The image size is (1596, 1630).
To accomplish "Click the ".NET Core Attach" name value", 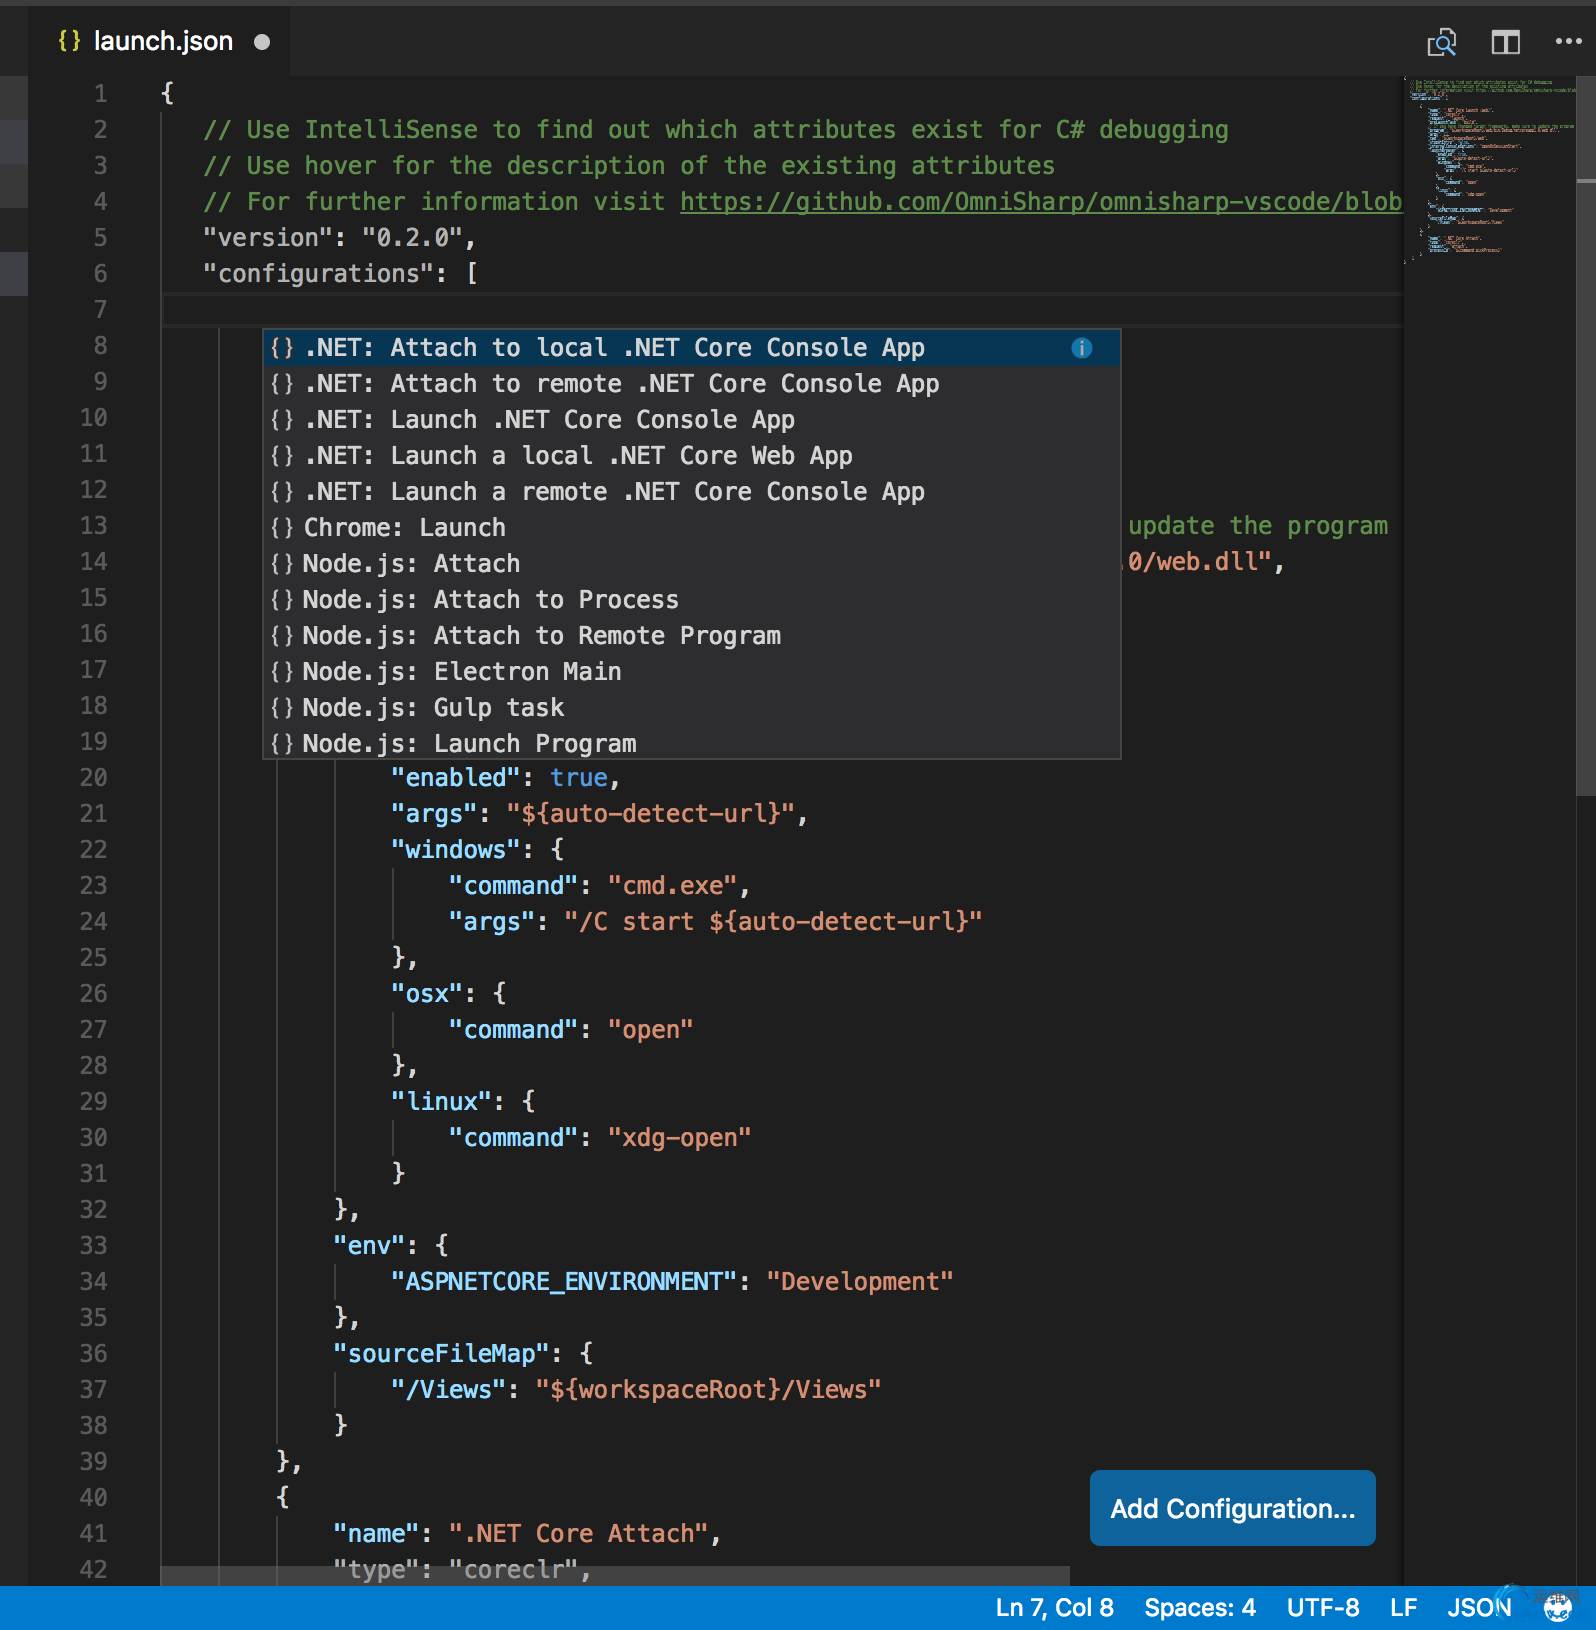I will coord(578,1534).
